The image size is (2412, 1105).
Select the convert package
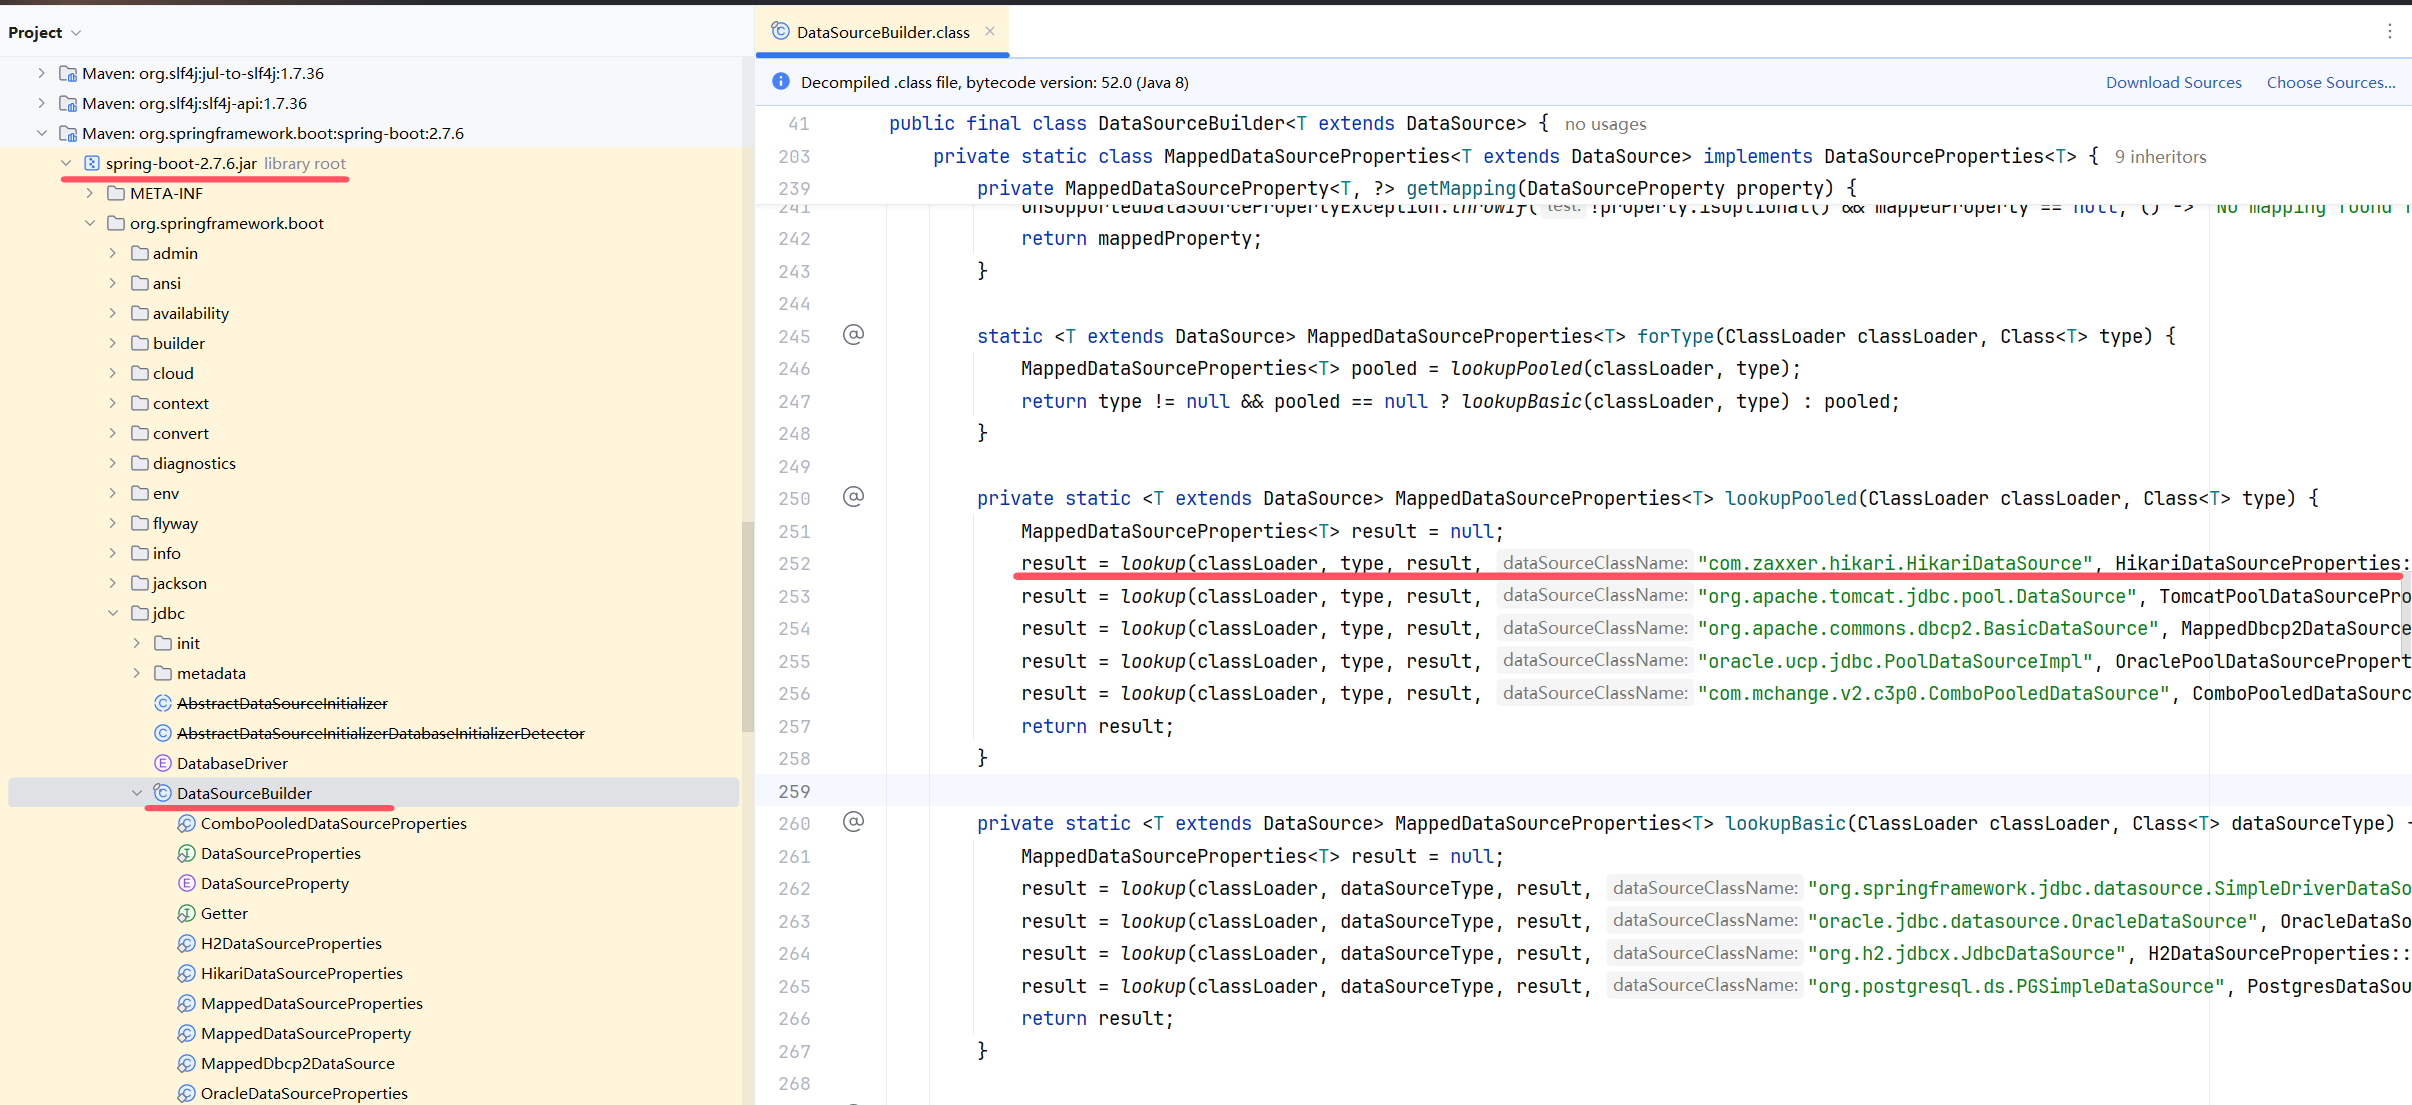tap(181, 433)
